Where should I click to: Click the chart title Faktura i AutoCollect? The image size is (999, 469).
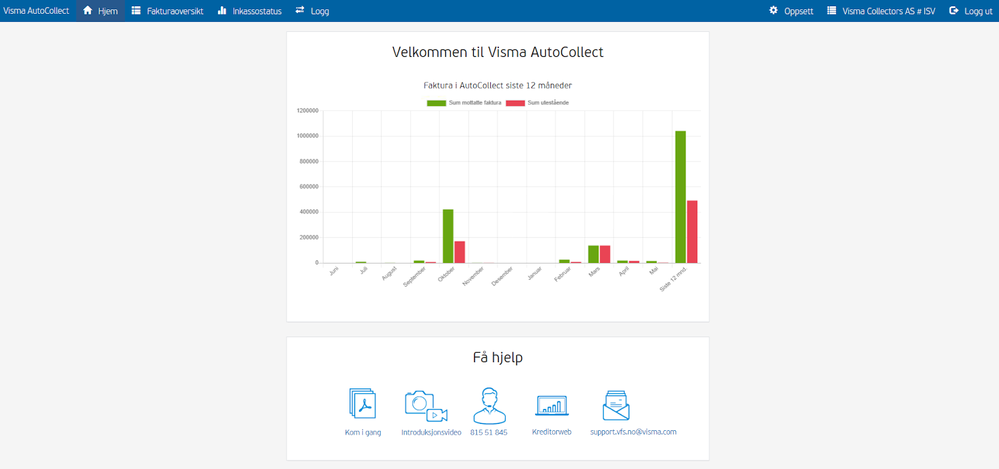tap(498, 85)
